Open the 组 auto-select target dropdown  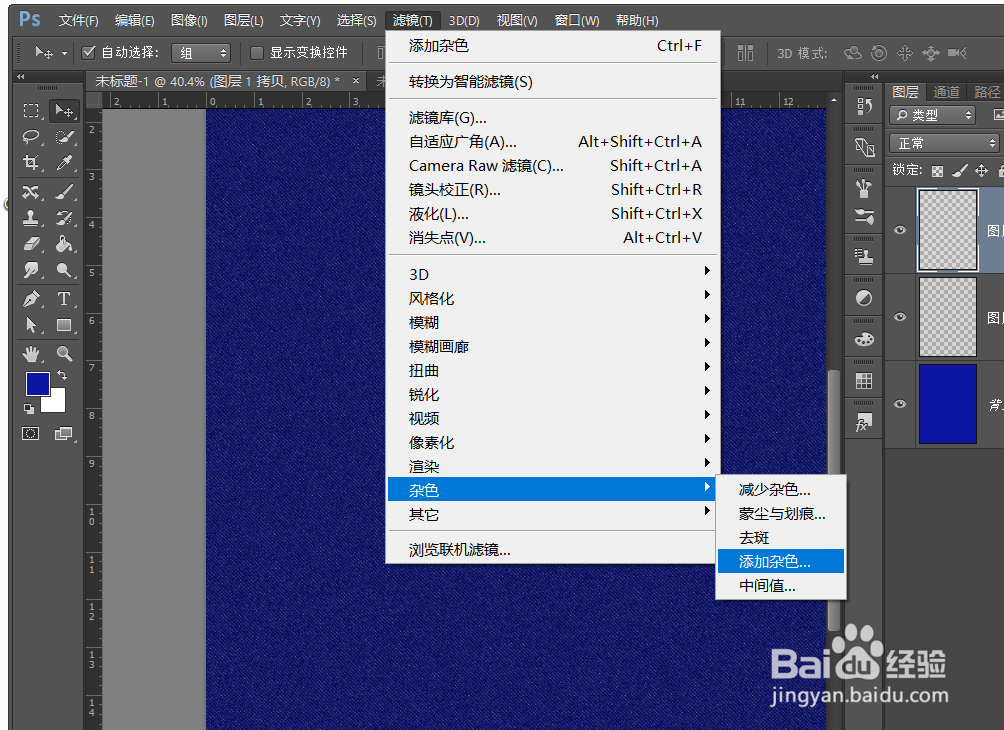tap(200, 52)
